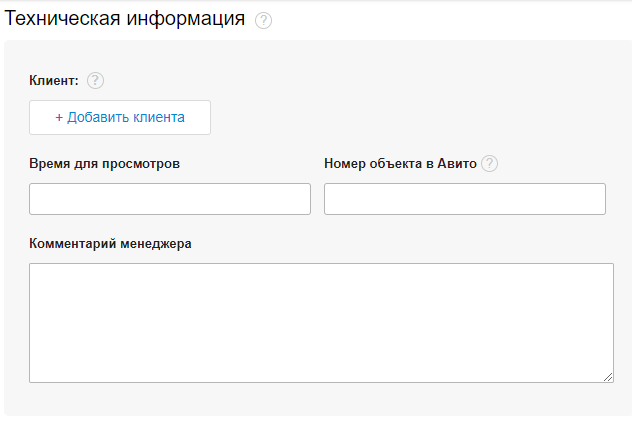Click help icon beside Техническая информация heading
The image size is (632, 423).
[x=263, y=21]
